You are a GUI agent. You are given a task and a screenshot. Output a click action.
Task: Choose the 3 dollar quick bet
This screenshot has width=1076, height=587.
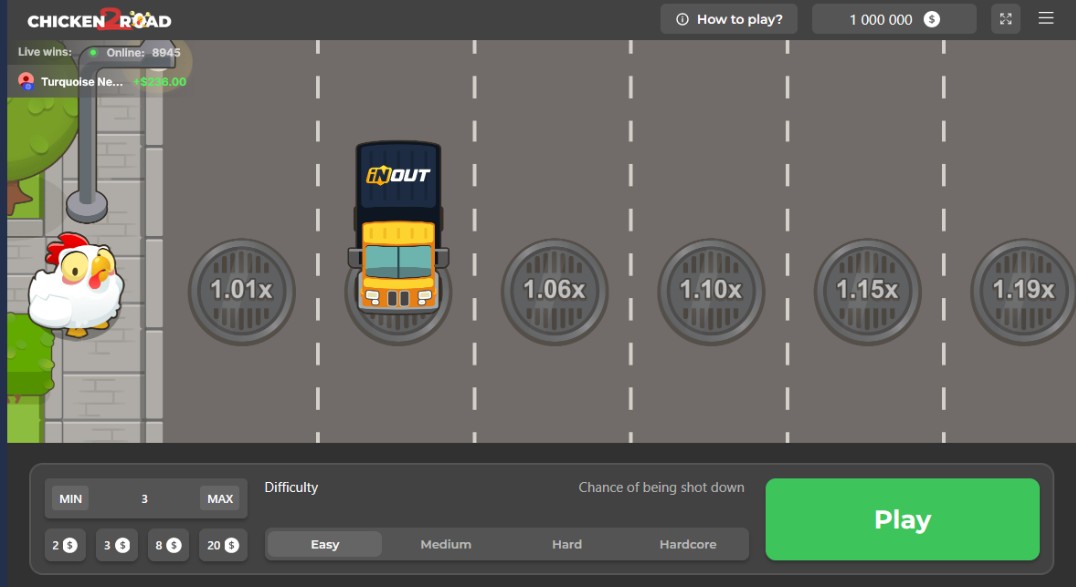pyautogui.click(x=117, y=545)
